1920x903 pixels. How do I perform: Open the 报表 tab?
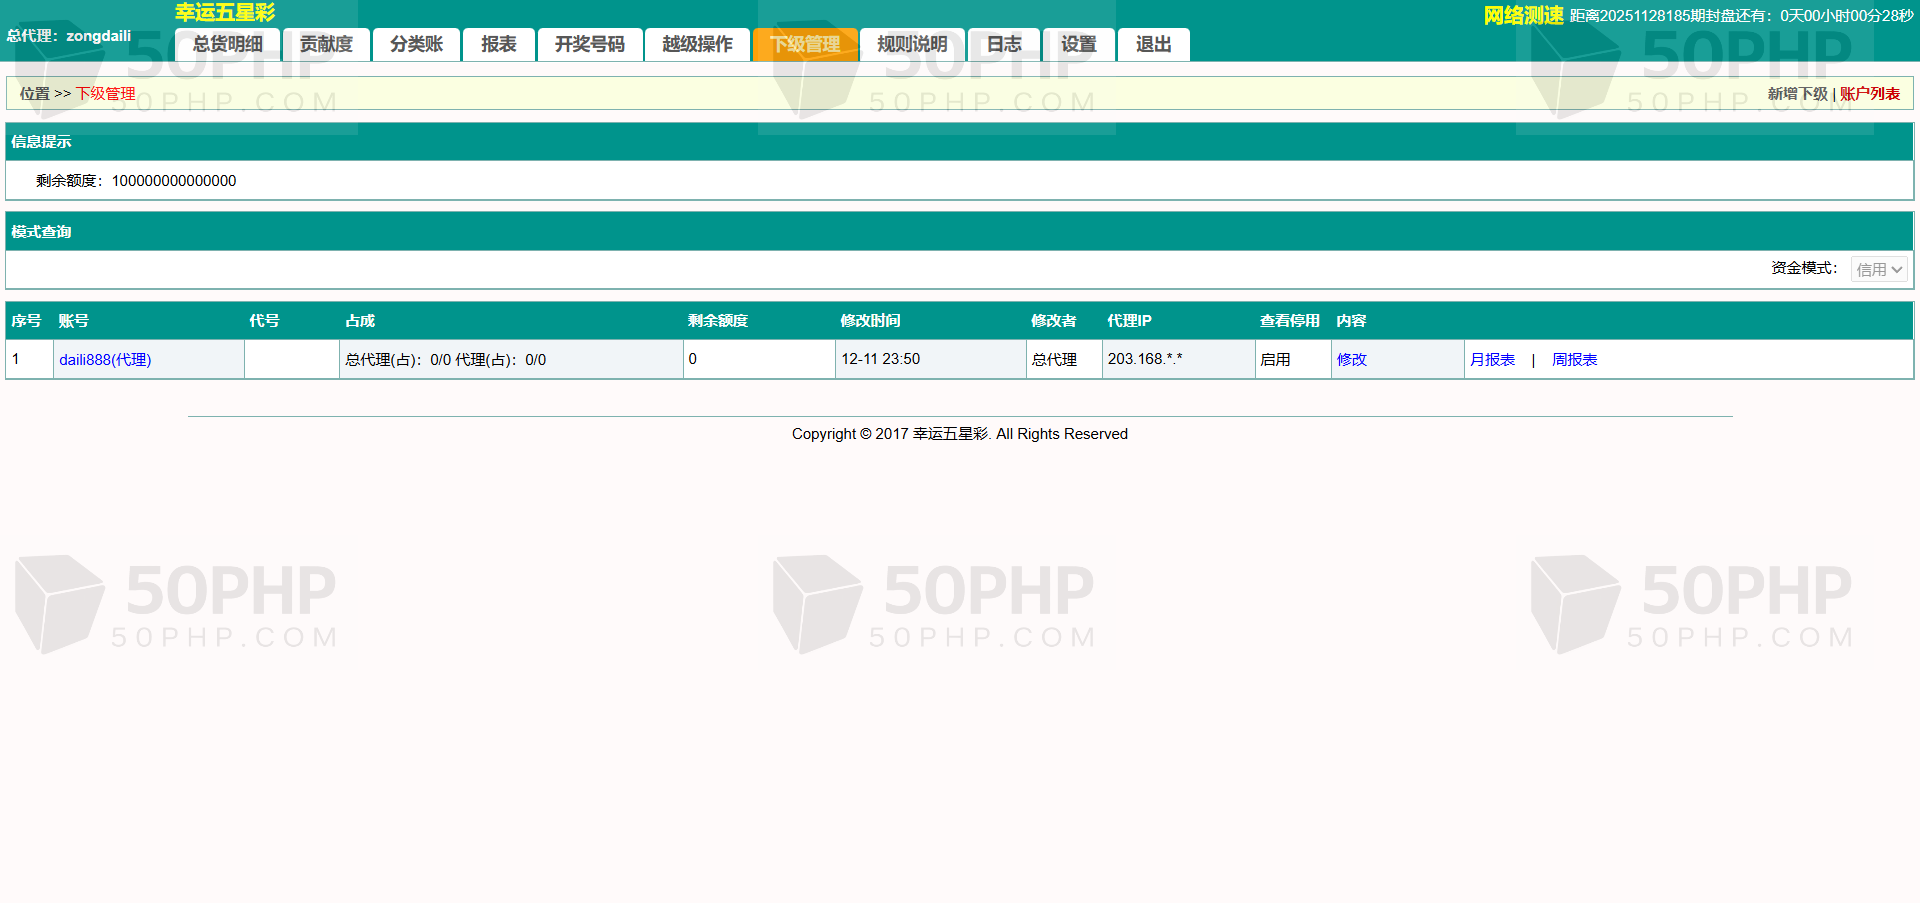[x=498, y=45]
